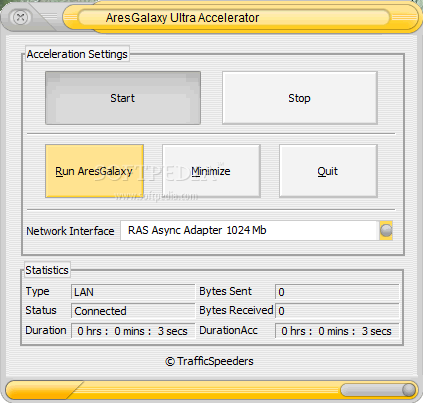
Task: Click the Statistics group label
Action: coord(47,270)
